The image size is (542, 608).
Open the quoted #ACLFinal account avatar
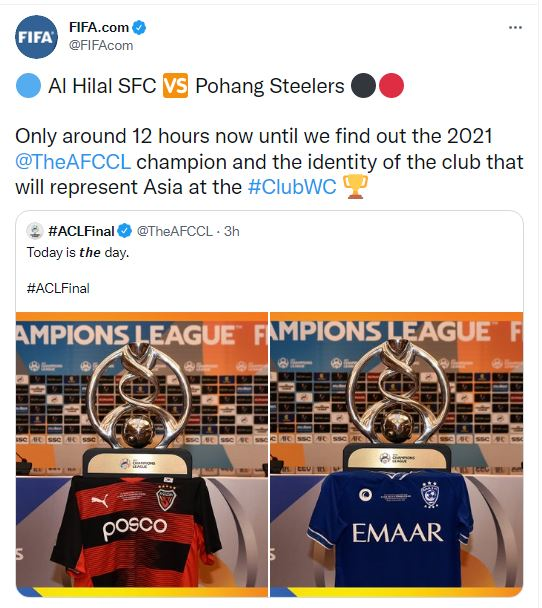tap(35, 231)
